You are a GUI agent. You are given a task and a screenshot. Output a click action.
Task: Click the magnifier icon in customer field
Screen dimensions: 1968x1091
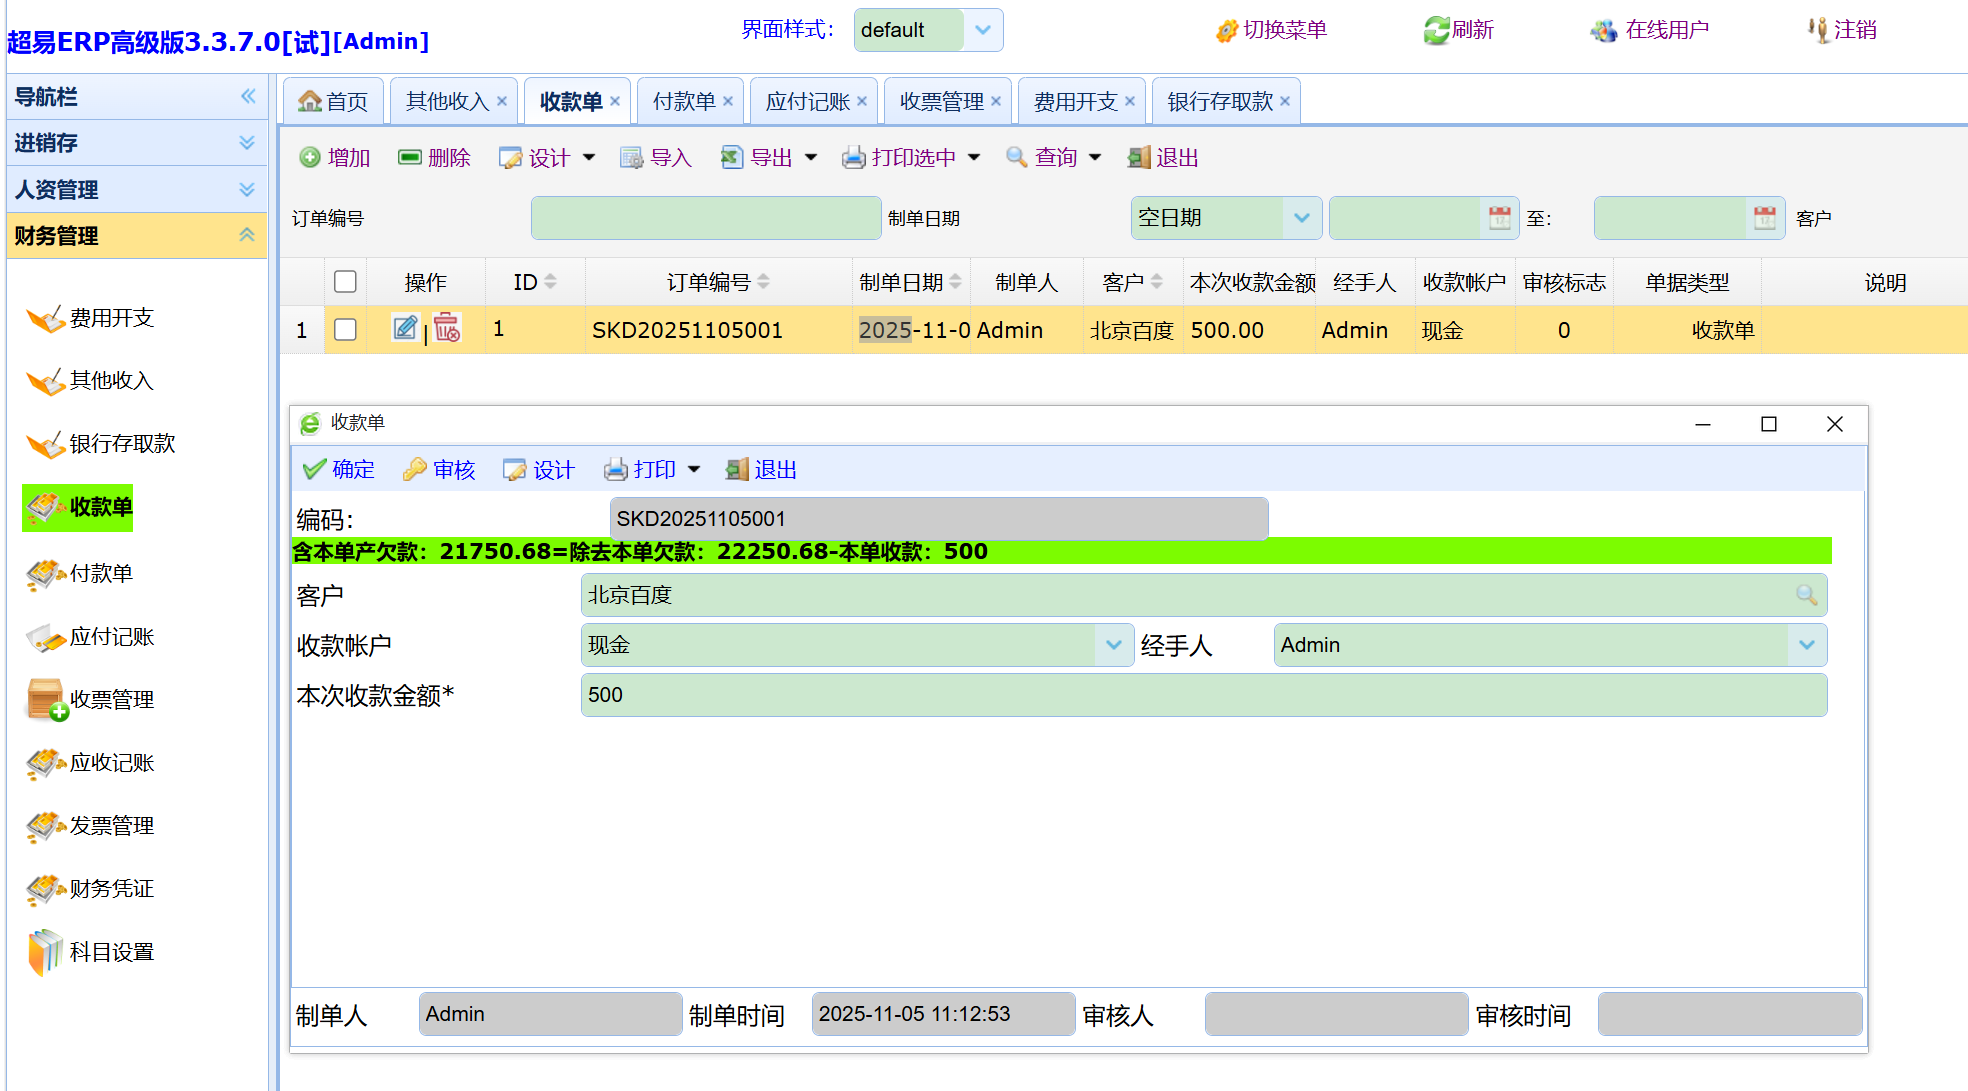point(1806,595)
